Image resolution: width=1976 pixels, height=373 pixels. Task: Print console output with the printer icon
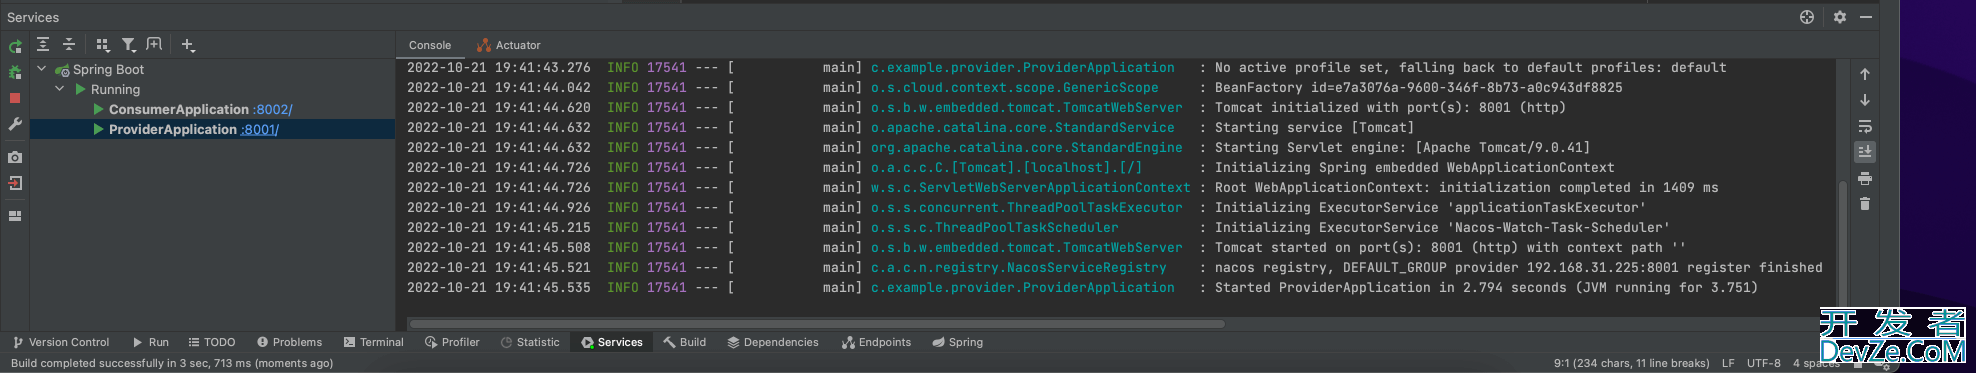[1865, 178]
